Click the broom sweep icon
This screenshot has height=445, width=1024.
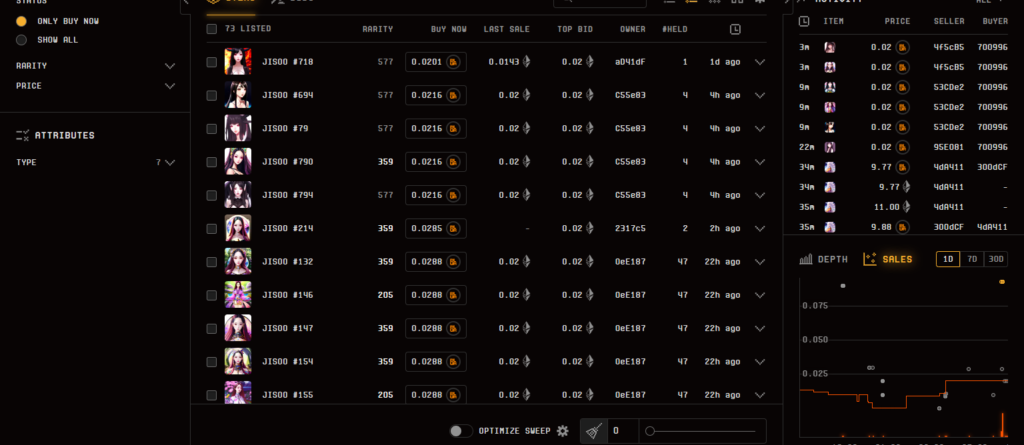point(594,431)
